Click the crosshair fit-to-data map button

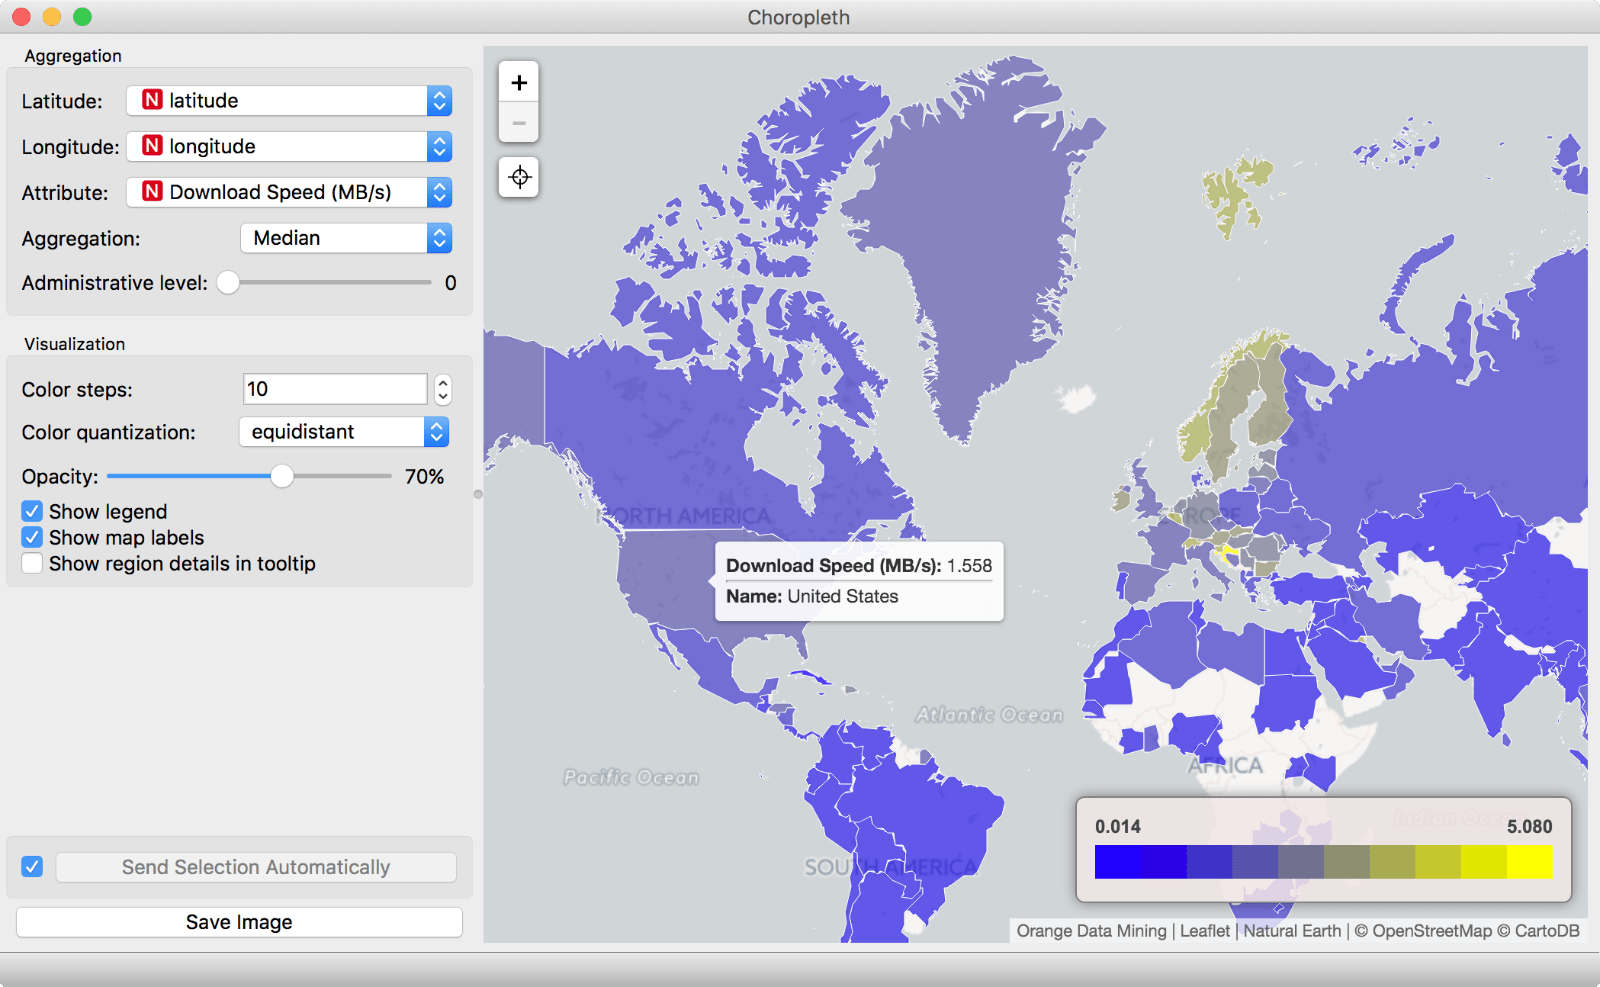519,177
